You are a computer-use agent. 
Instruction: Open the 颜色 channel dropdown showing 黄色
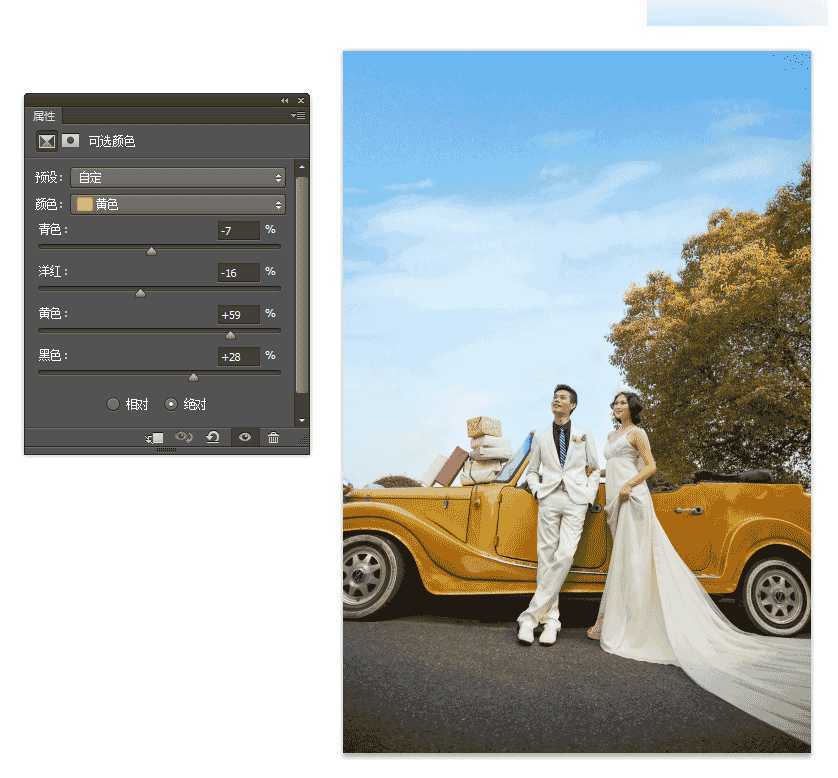pos(178,204)
